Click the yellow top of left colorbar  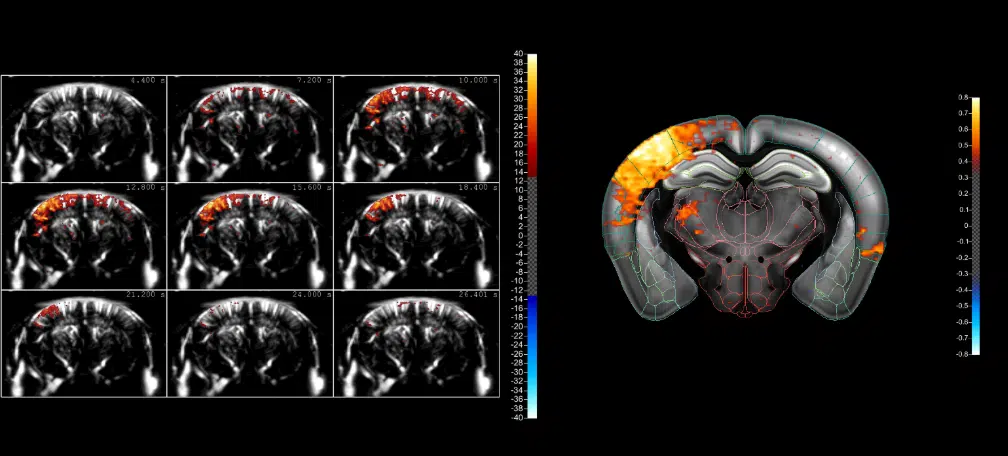coord(532,65)
